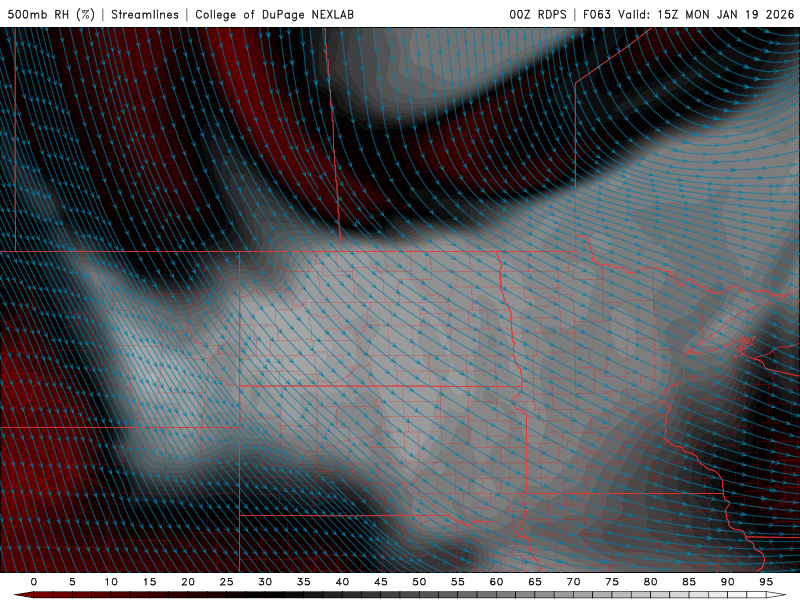Click the 10 value on color scale
The image size is (800, 600).
tap(111, 582)
